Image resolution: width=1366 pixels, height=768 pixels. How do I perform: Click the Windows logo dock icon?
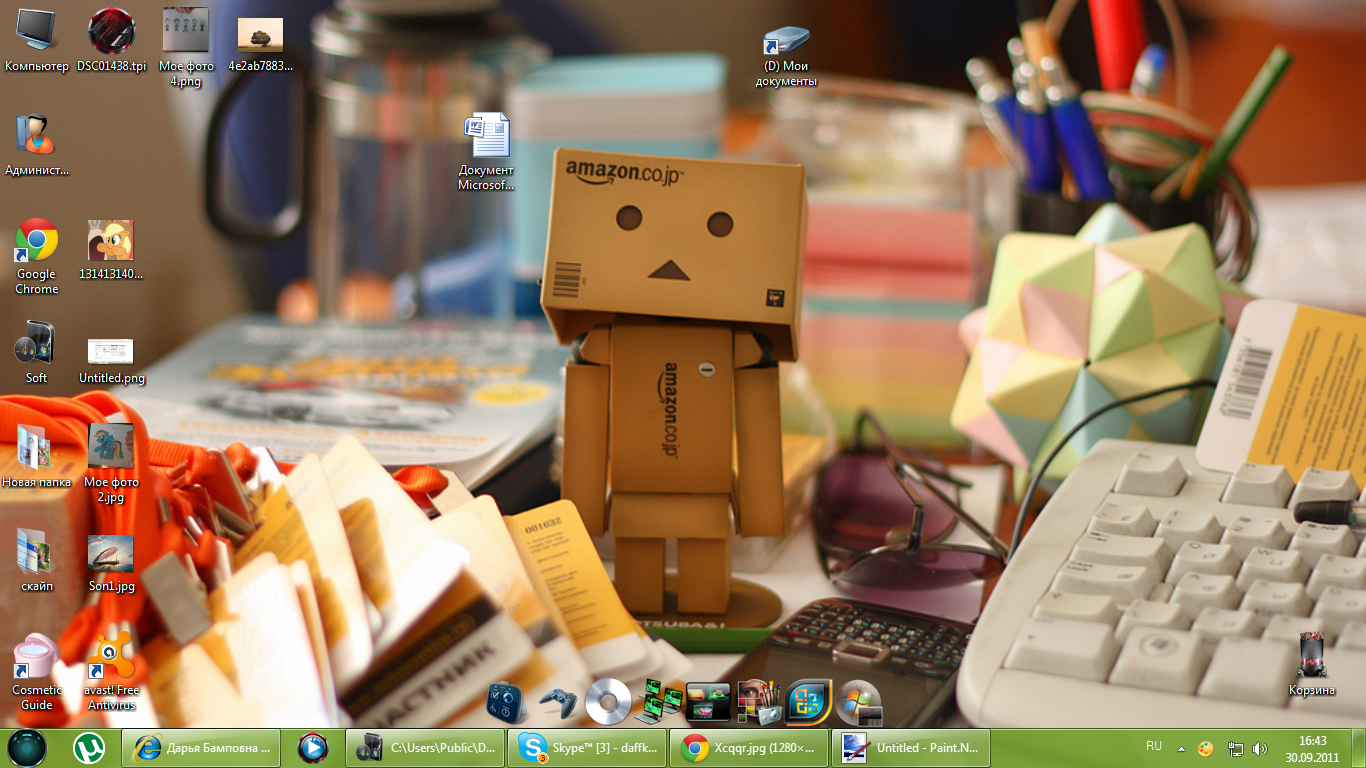click(859, 702)
